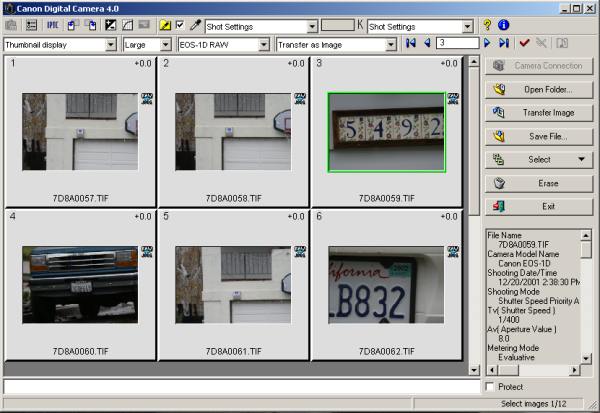Open the Transfer as Image dropdown
Viewport: 600px width, 413px height.
point(391,45)
